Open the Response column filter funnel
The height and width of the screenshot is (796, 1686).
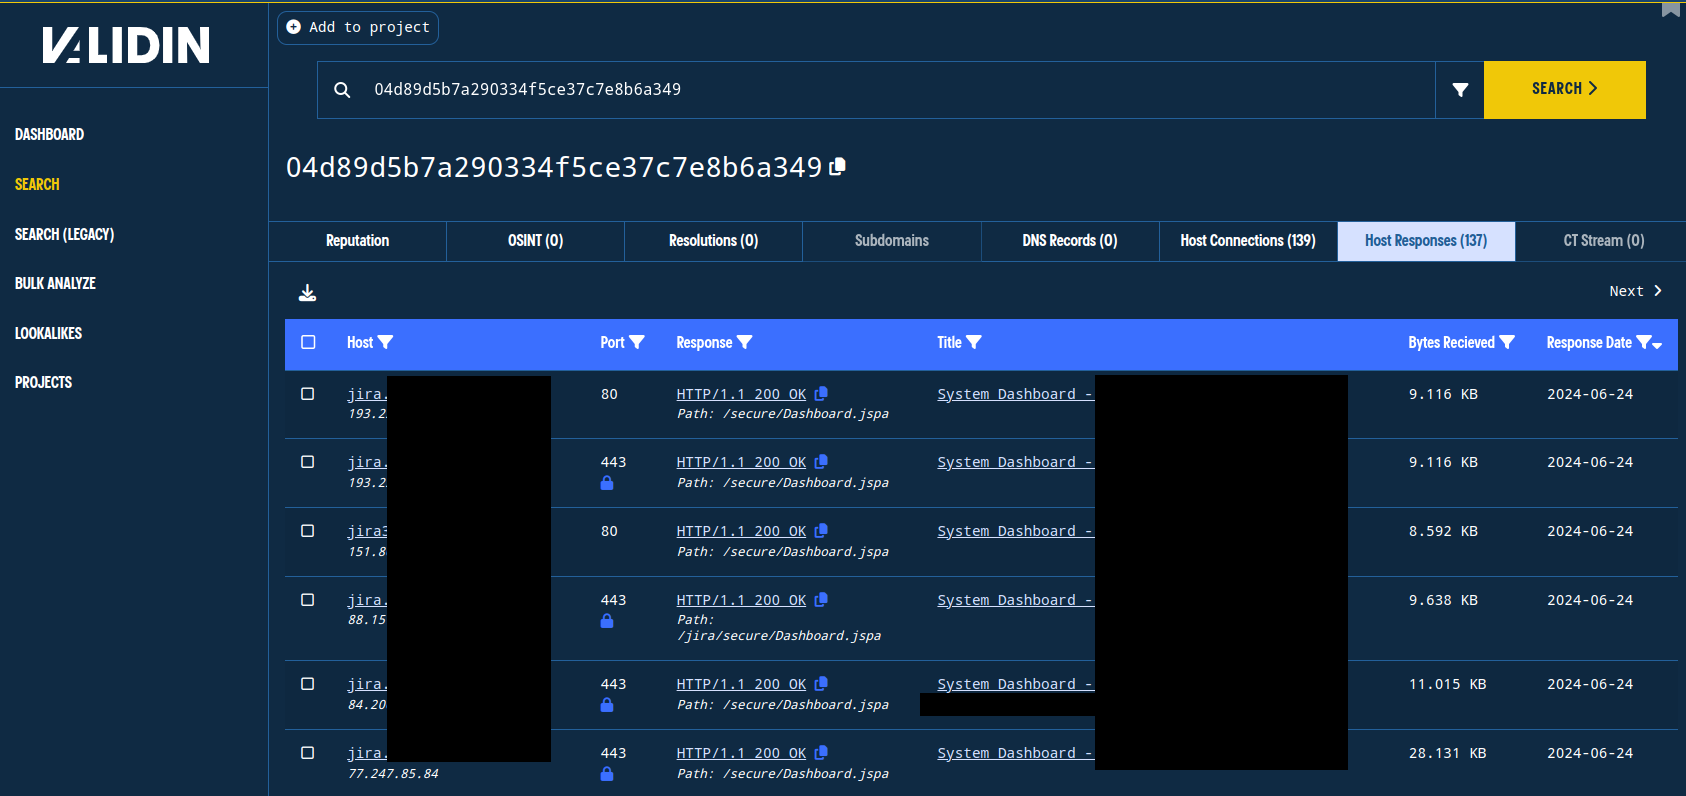744,342
